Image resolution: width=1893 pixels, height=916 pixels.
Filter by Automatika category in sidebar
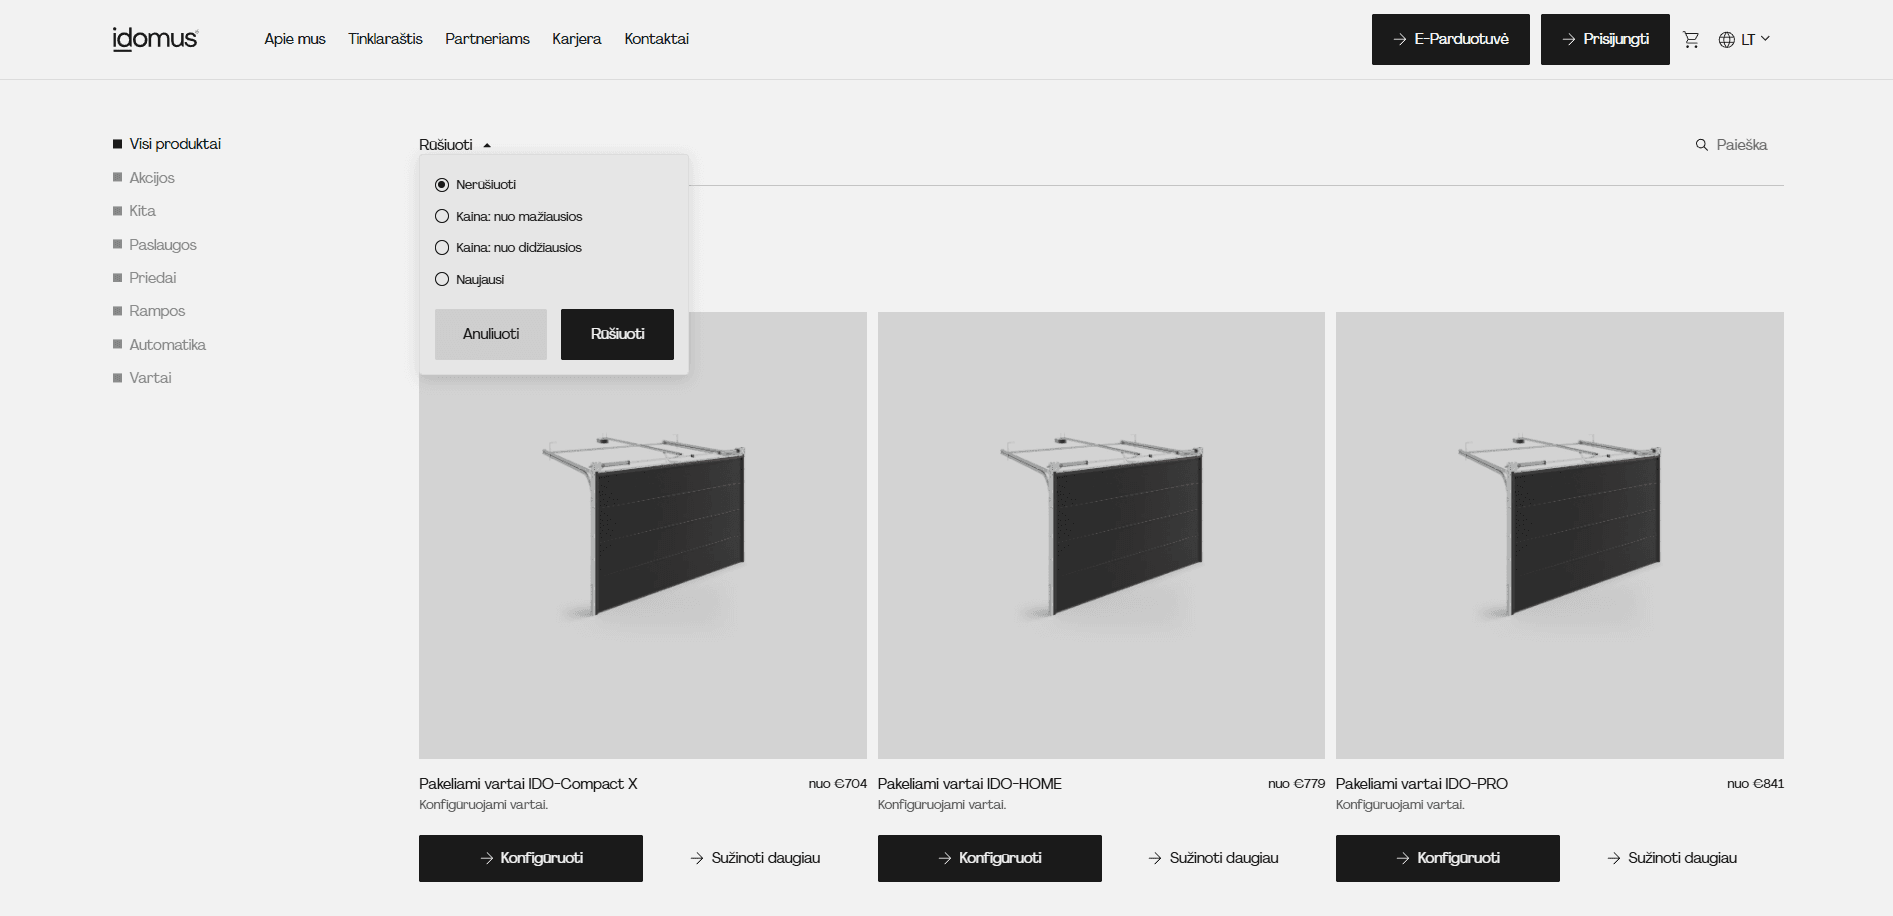[x=167, y=345]
